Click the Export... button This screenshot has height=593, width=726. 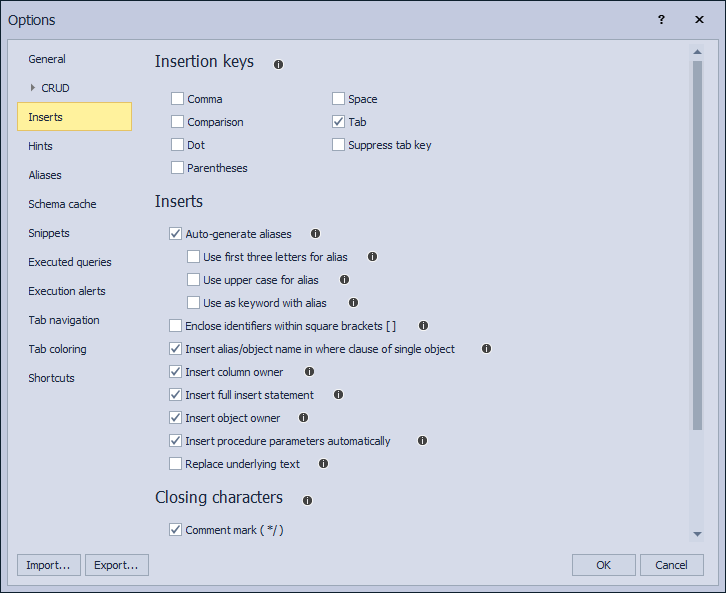(x=117, y=565)
